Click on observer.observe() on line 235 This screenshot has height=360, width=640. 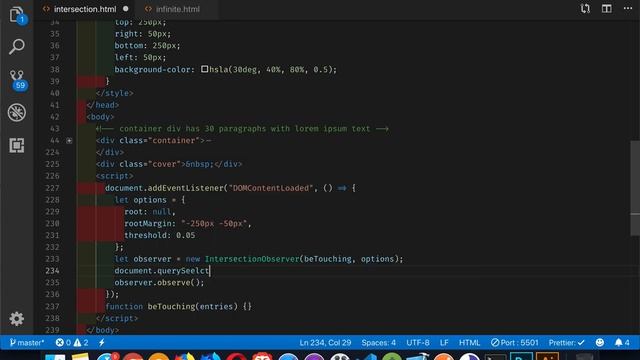click(159, 282)
